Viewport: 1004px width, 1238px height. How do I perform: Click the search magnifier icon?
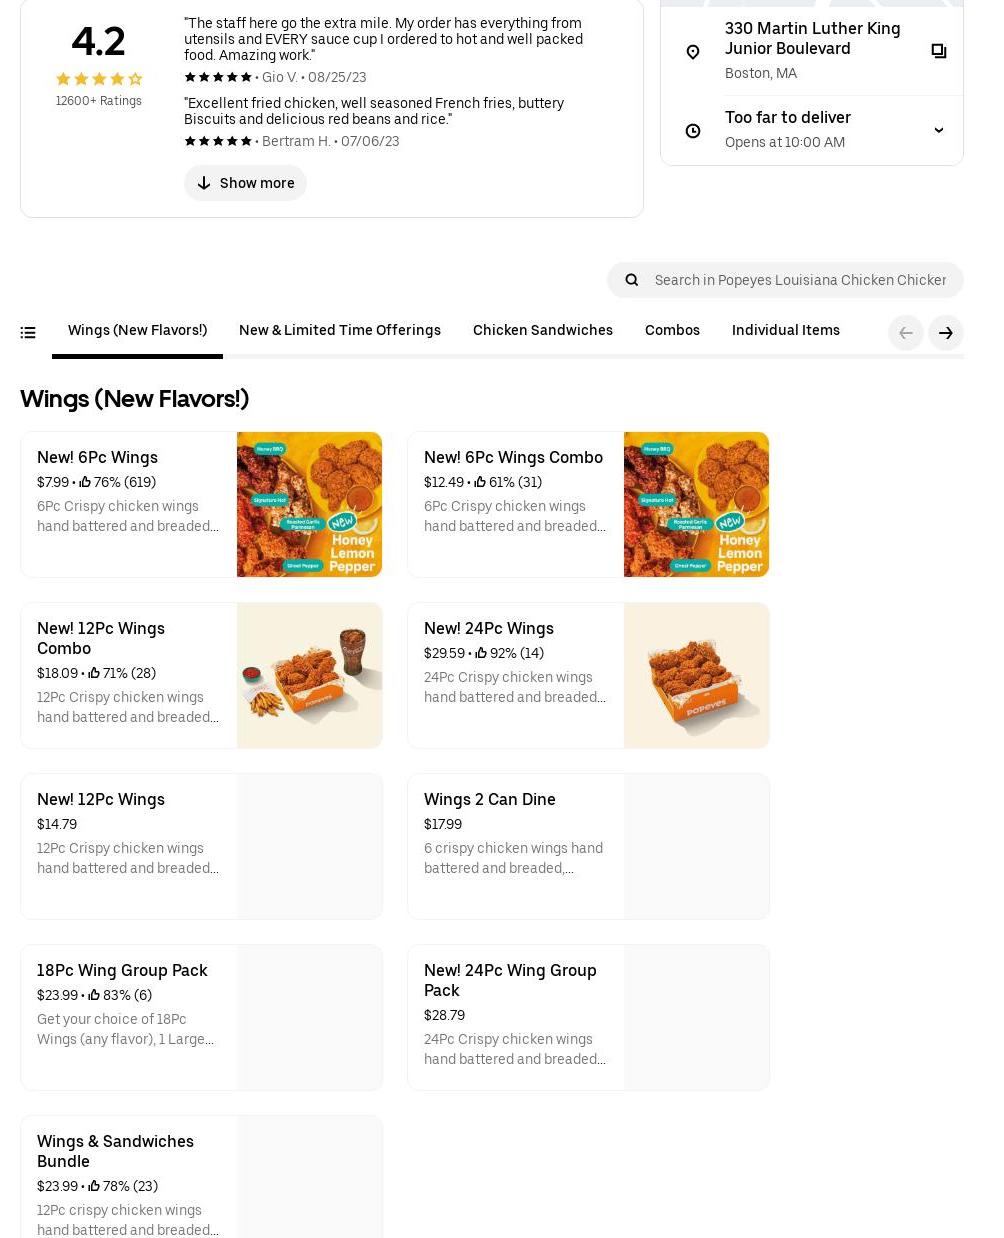pyautogui.click(x=632, y=280)
